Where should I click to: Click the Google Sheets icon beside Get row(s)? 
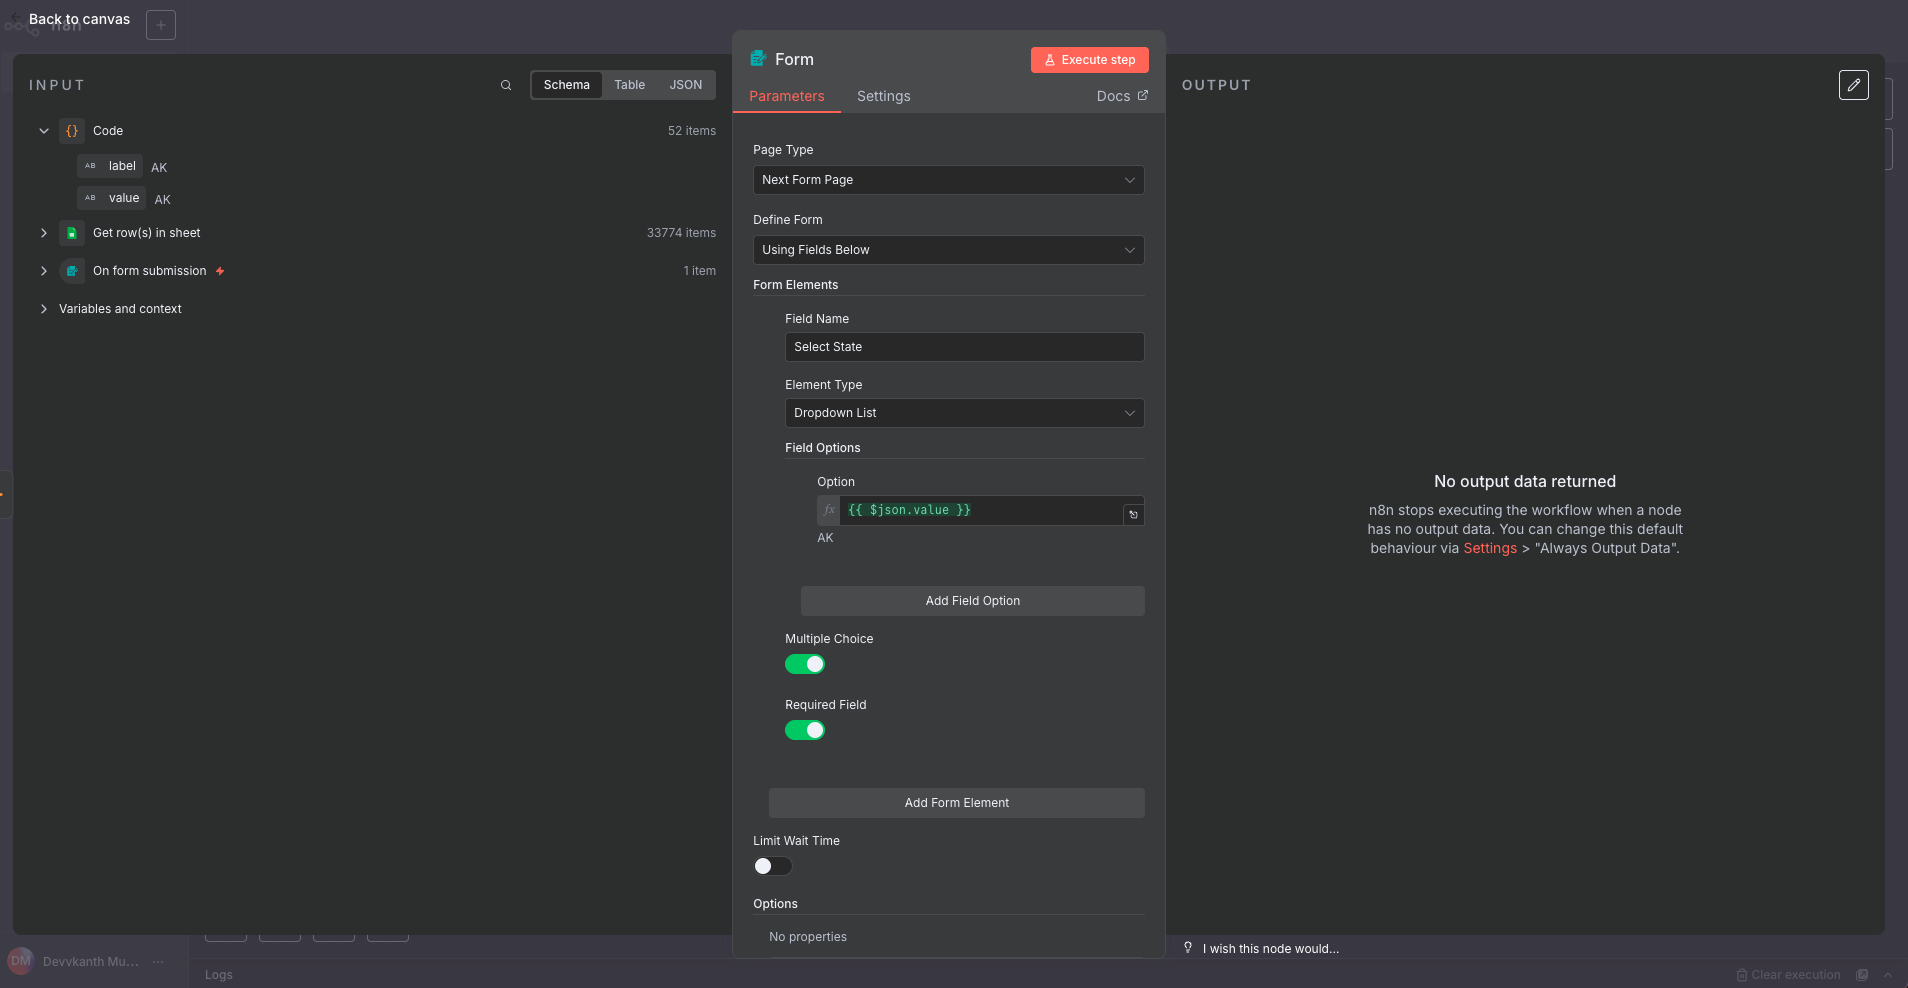click(x=71, y=232)
